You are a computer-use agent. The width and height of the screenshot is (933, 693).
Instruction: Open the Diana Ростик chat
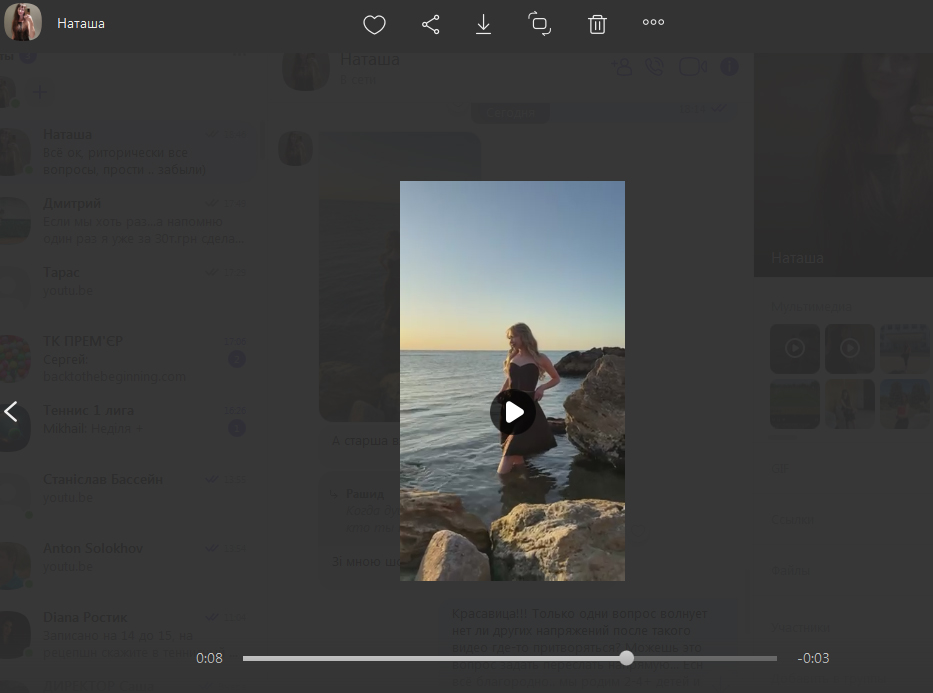(128, 635)
